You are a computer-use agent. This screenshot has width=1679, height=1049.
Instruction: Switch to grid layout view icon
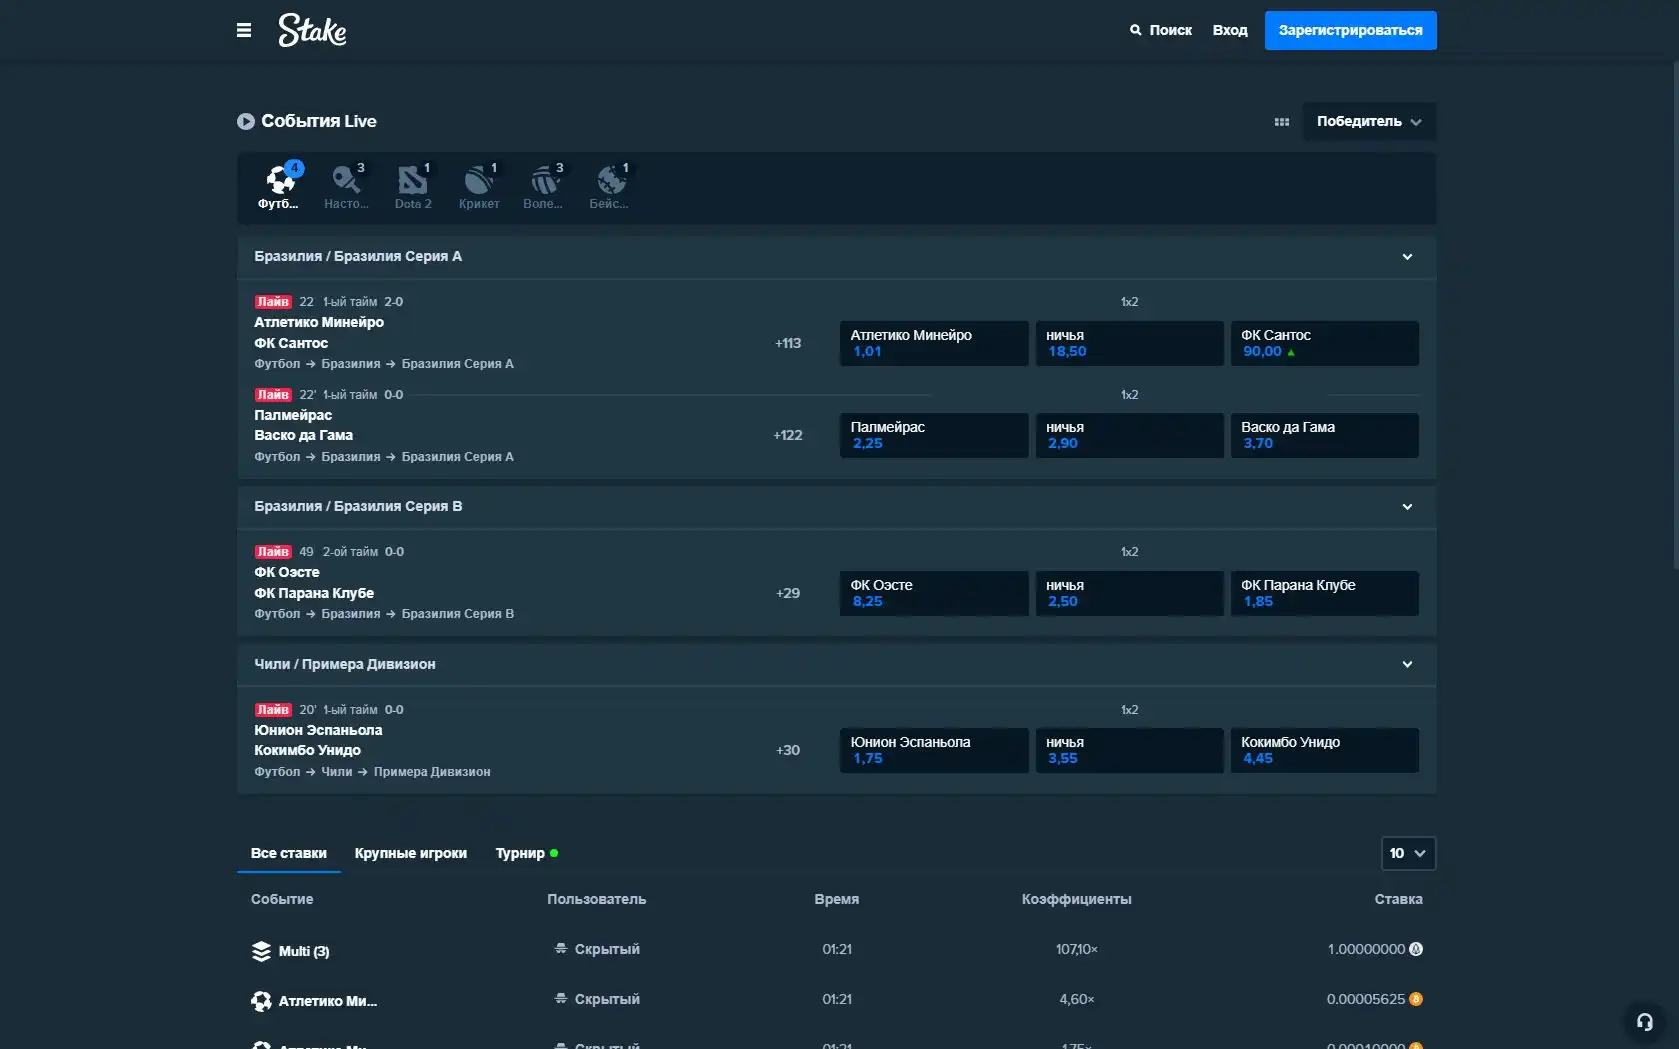coord(1282,122)
